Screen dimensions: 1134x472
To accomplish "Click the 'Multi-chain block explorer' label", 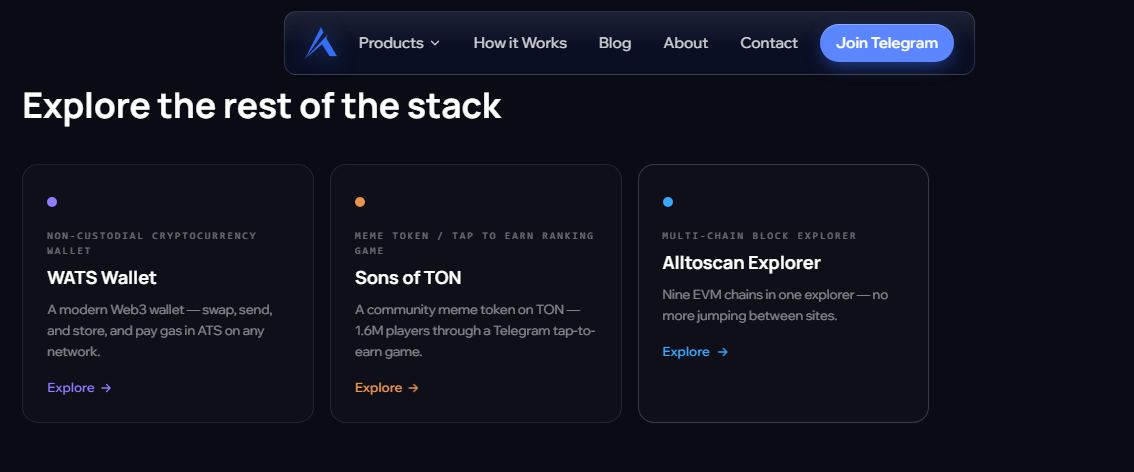I will click(x=759, y=236).
